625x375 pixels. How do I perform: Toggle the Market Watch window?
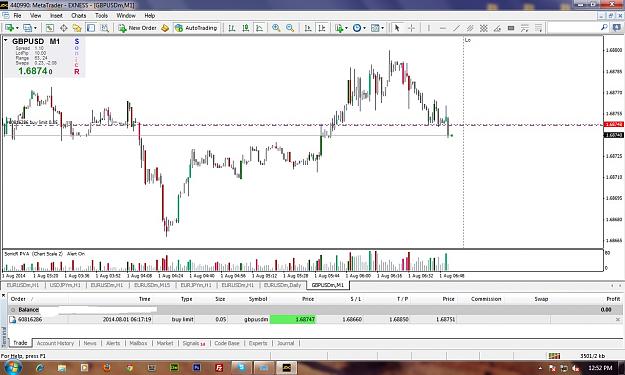coord(49,28)
